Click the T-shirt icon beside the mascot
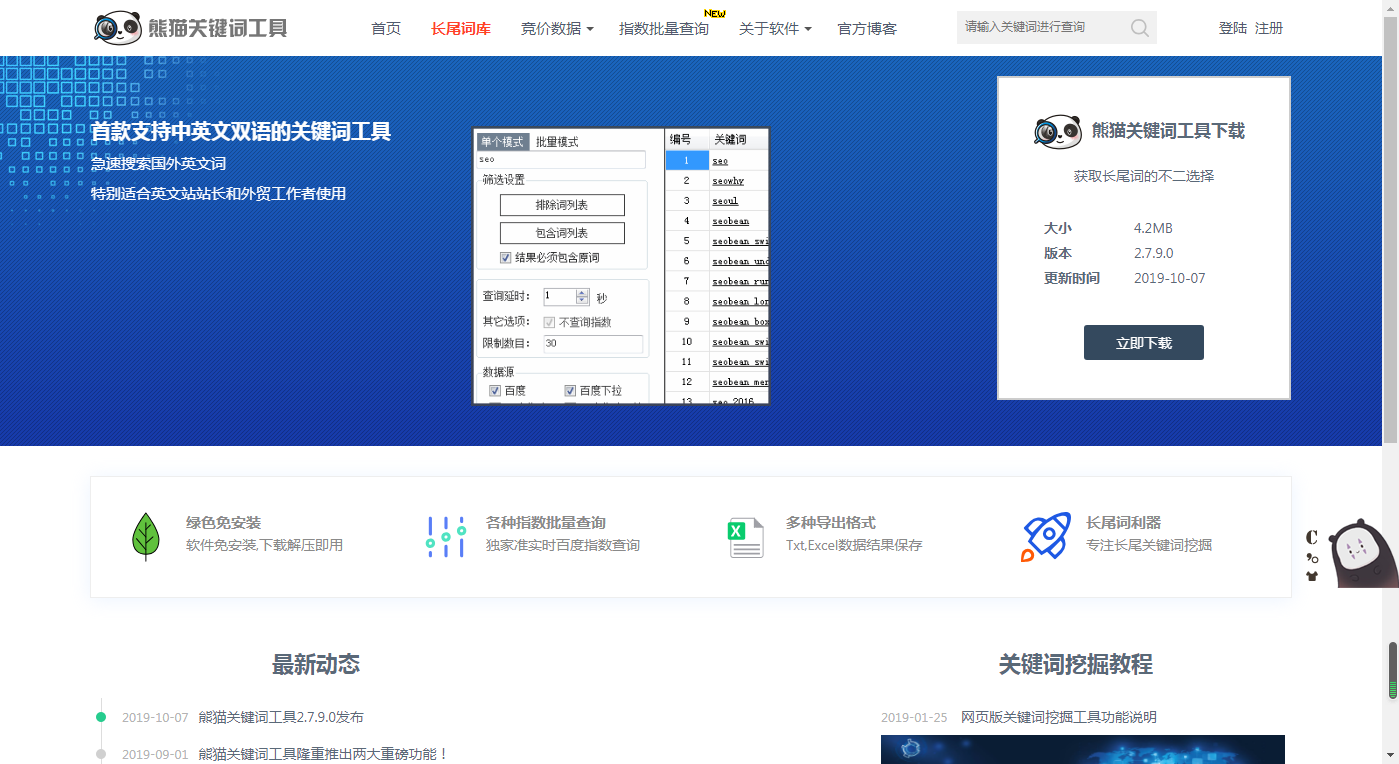 (1312, 576)
